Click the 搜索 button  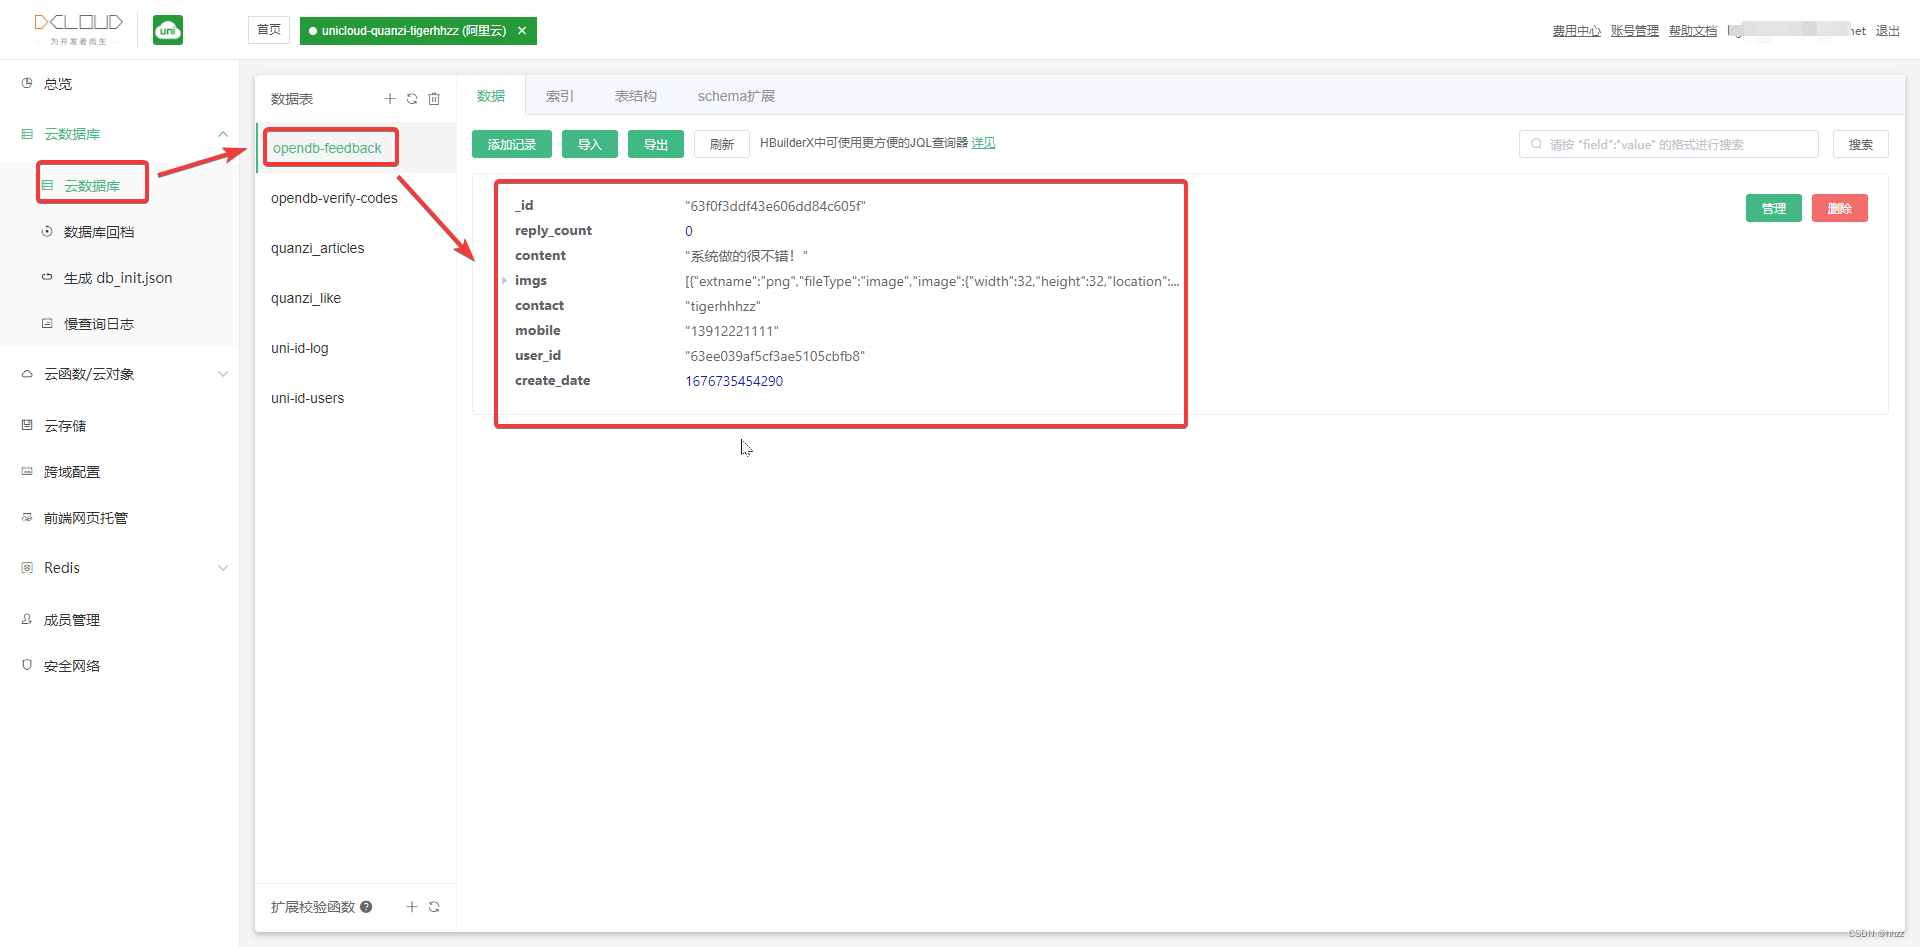(x=1861, y=144)
